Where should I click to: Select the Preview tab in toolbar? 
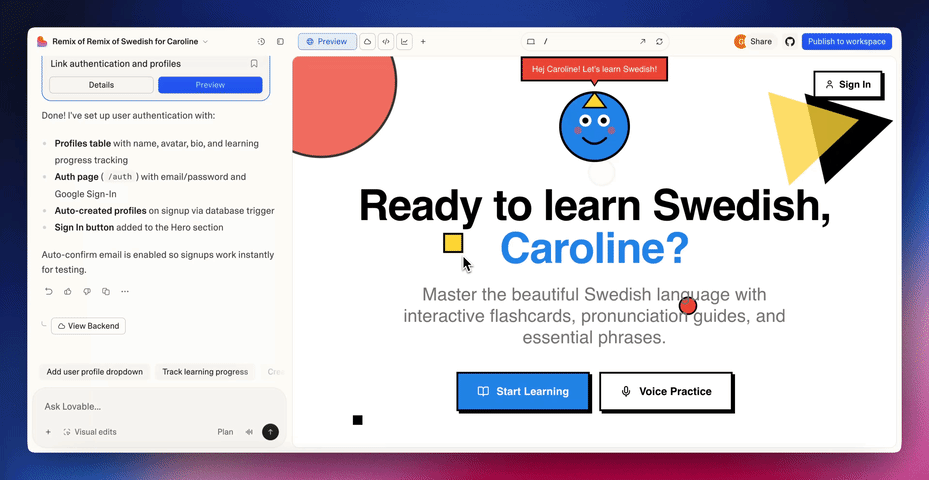click(x=327, y=42)
